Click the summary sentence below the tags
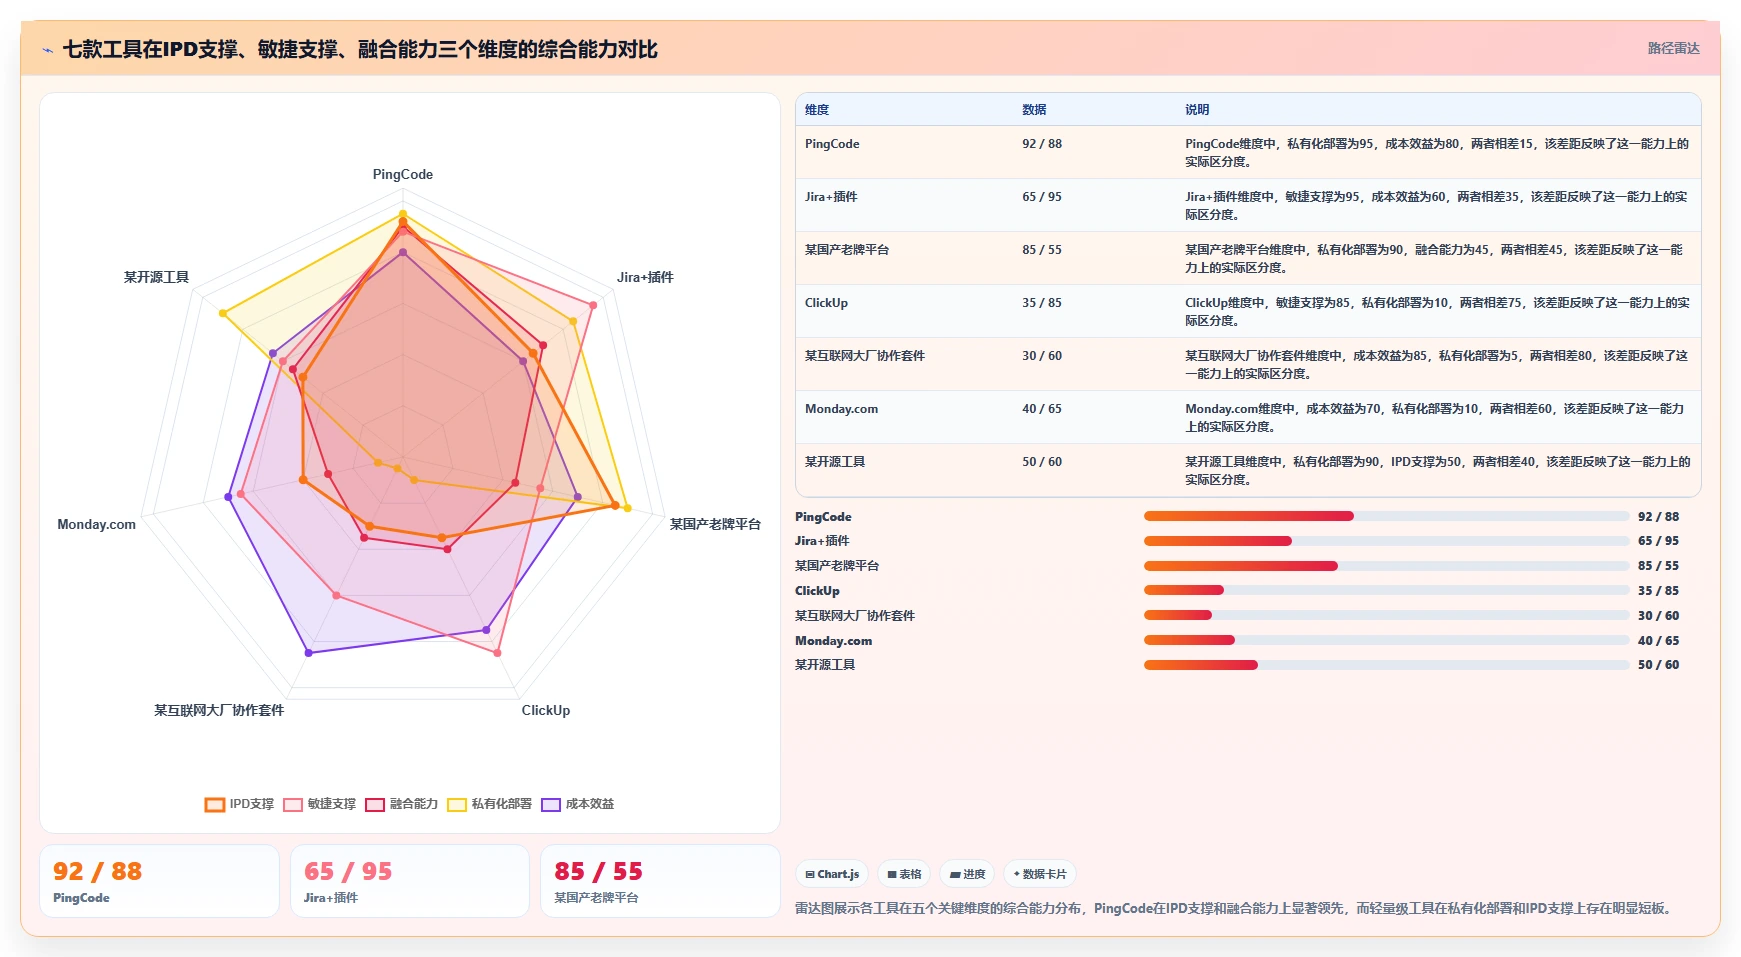Viewport: 1741px width, 957px height. (x=1235, y=908)
